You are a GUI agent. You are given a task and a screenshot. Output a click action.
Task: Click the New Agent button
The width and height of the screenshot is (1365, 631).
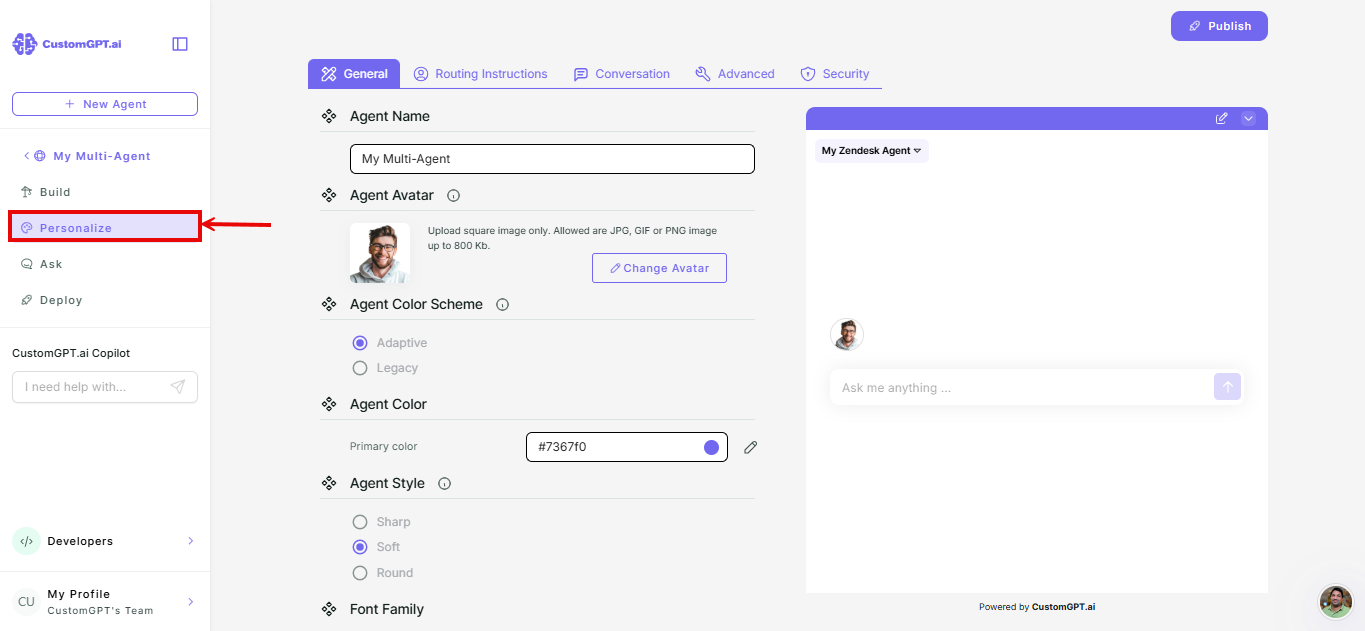pos(105,104)
